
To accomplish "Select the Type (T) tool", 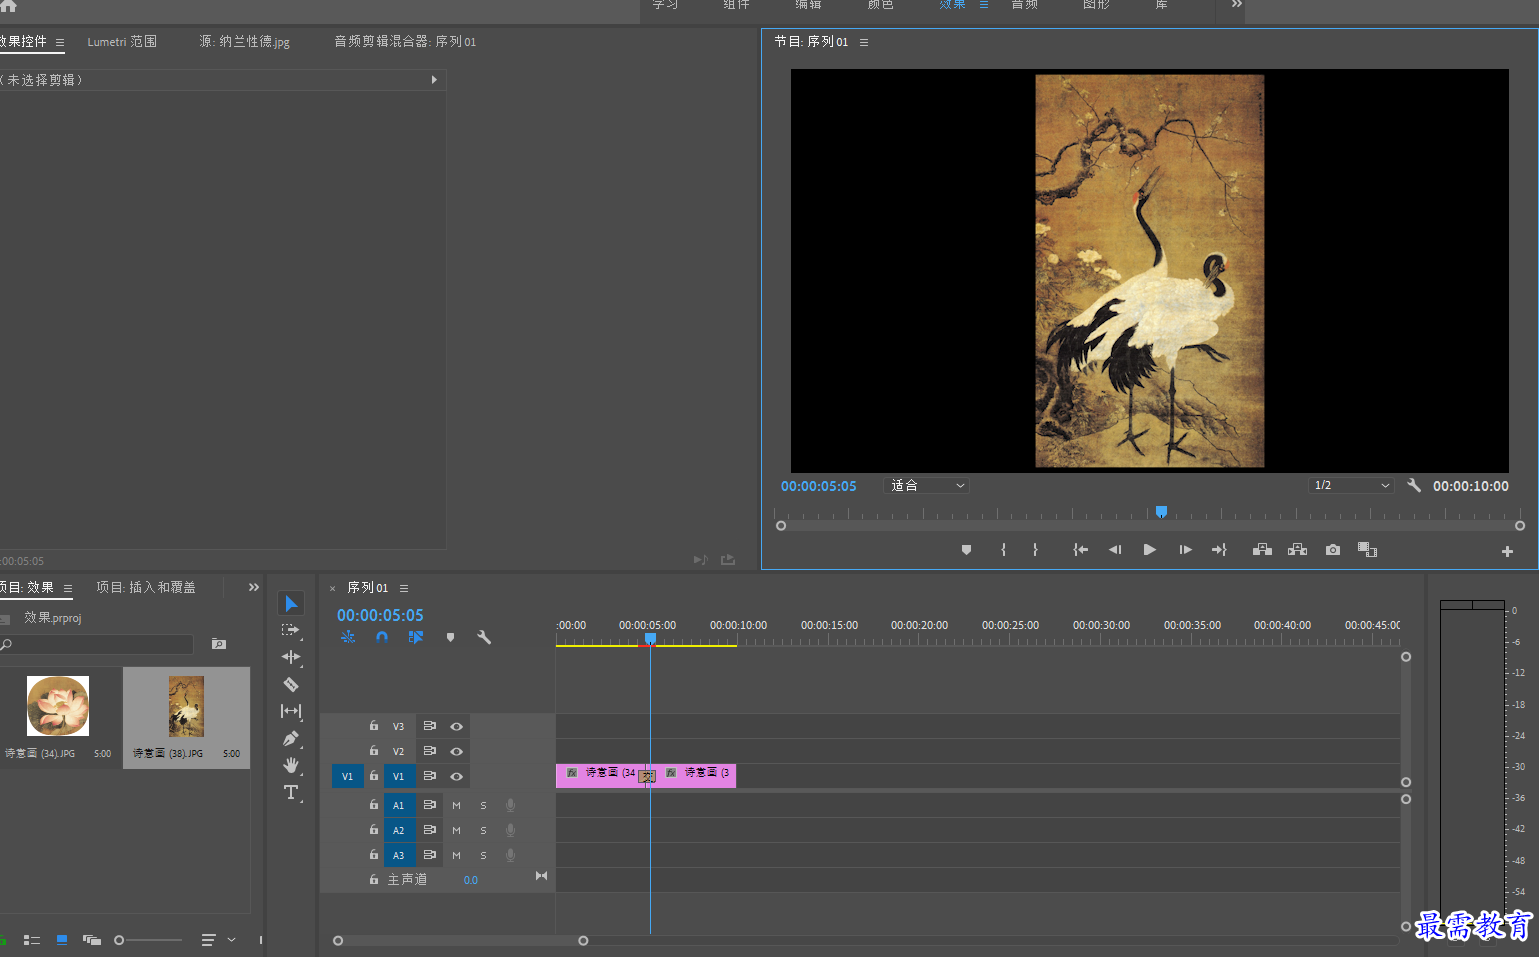I will (x=291, y=792).
